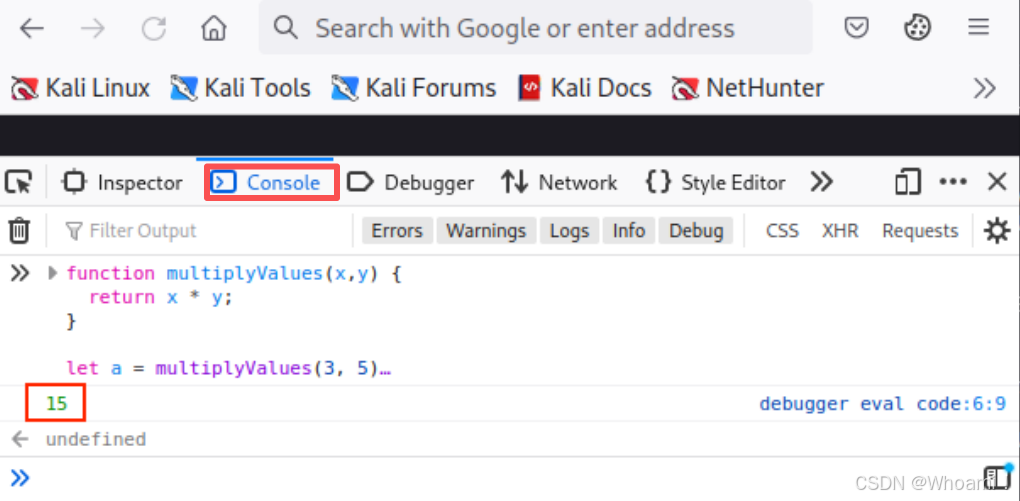Click the cookie extension icon
This screenshot has width=1020, height=501.
click(x=917, y=27)
